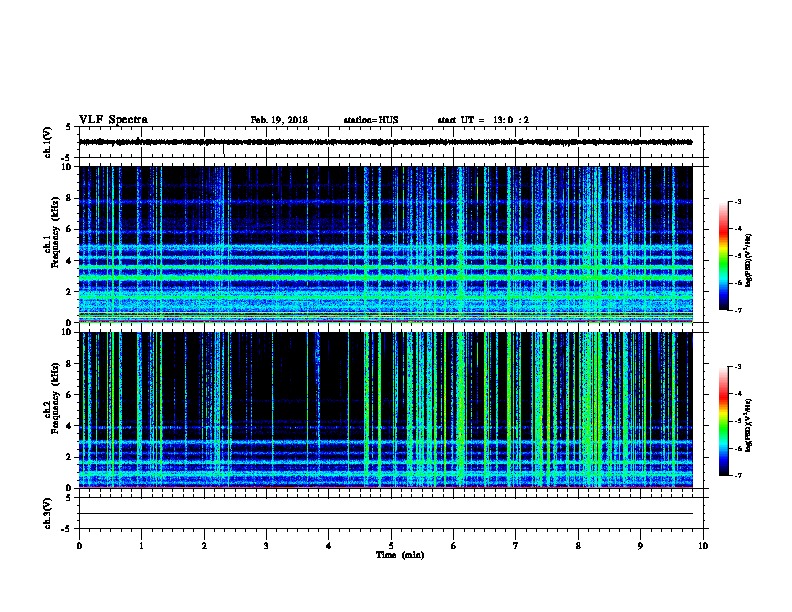This screenshot has height=612, width=792.
Task: Click the "-7" label on ch.2 color bar
Action: click(737, 475)
